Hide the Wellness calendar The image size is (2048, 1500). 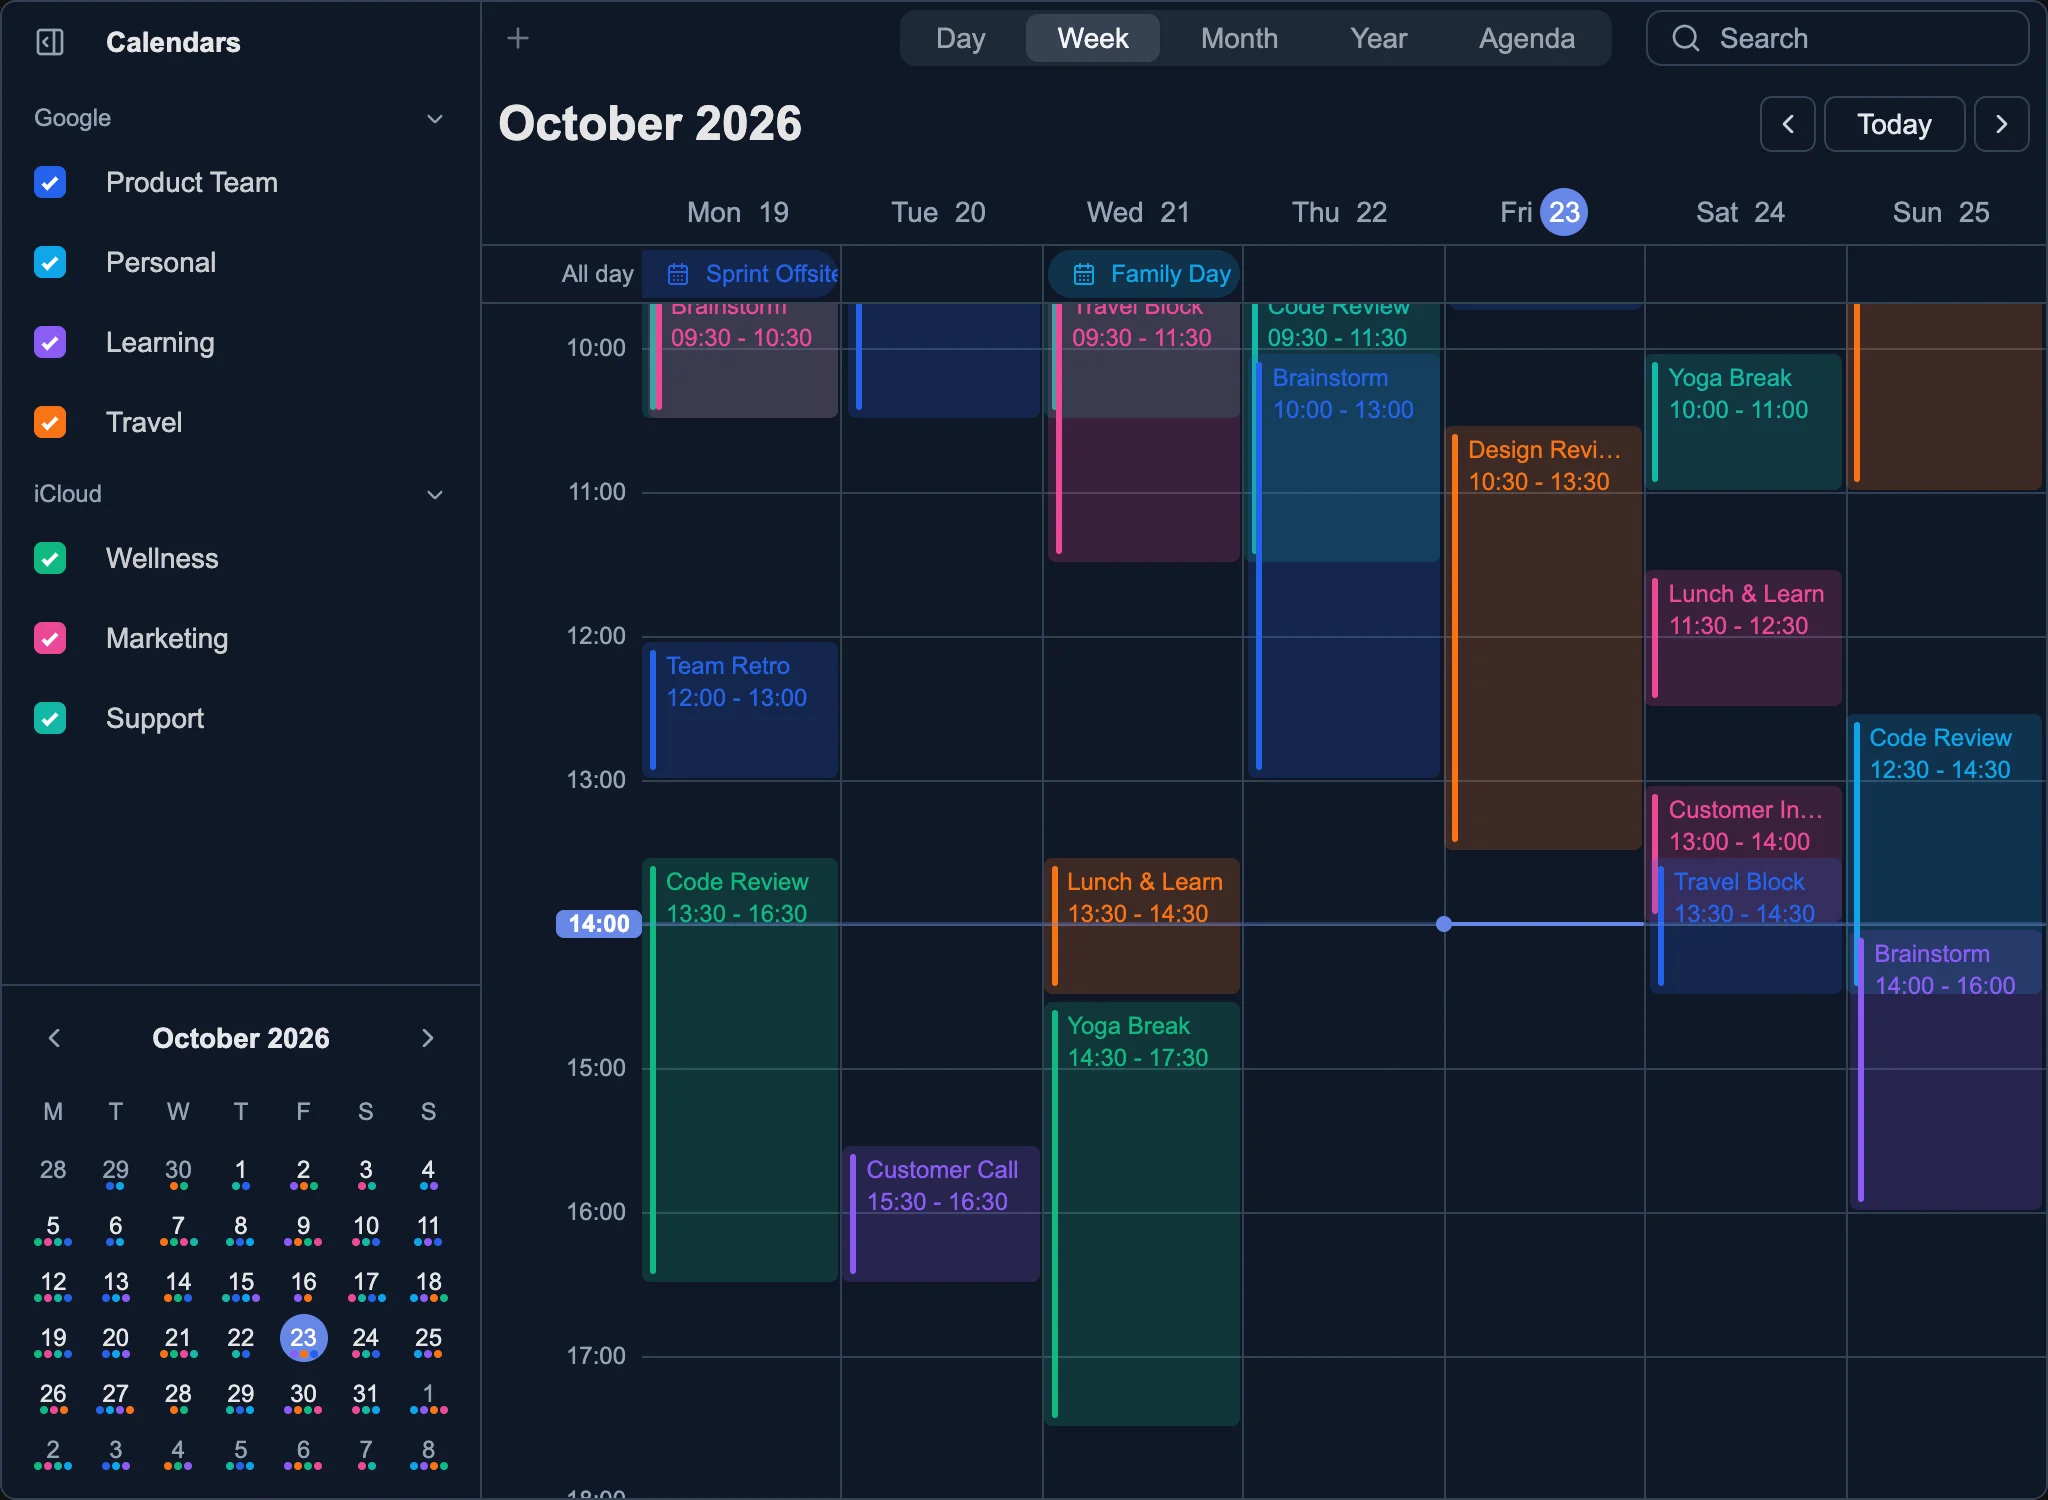pos(50,558)
